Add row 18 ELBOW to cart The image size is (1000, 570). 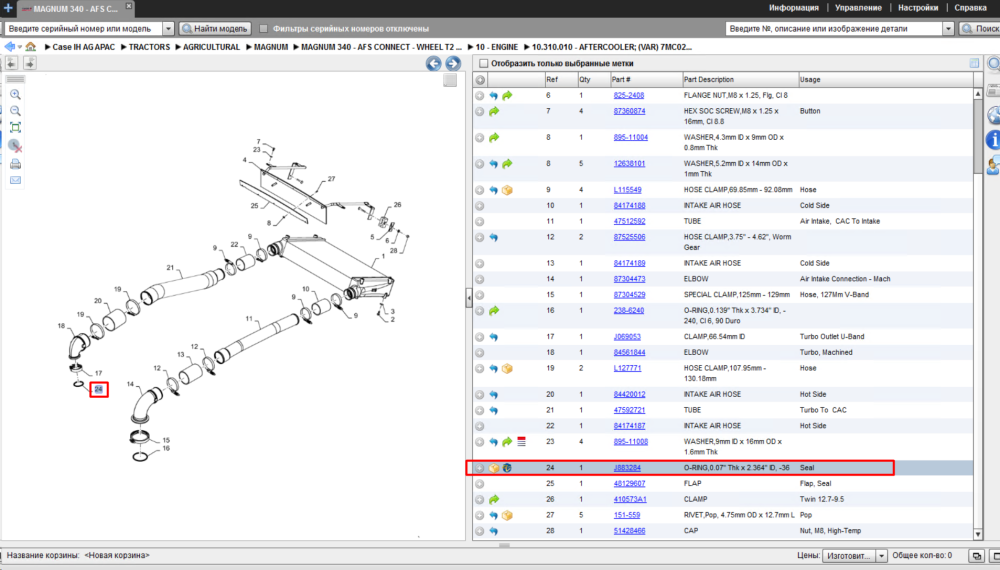[x=480, y=353]
